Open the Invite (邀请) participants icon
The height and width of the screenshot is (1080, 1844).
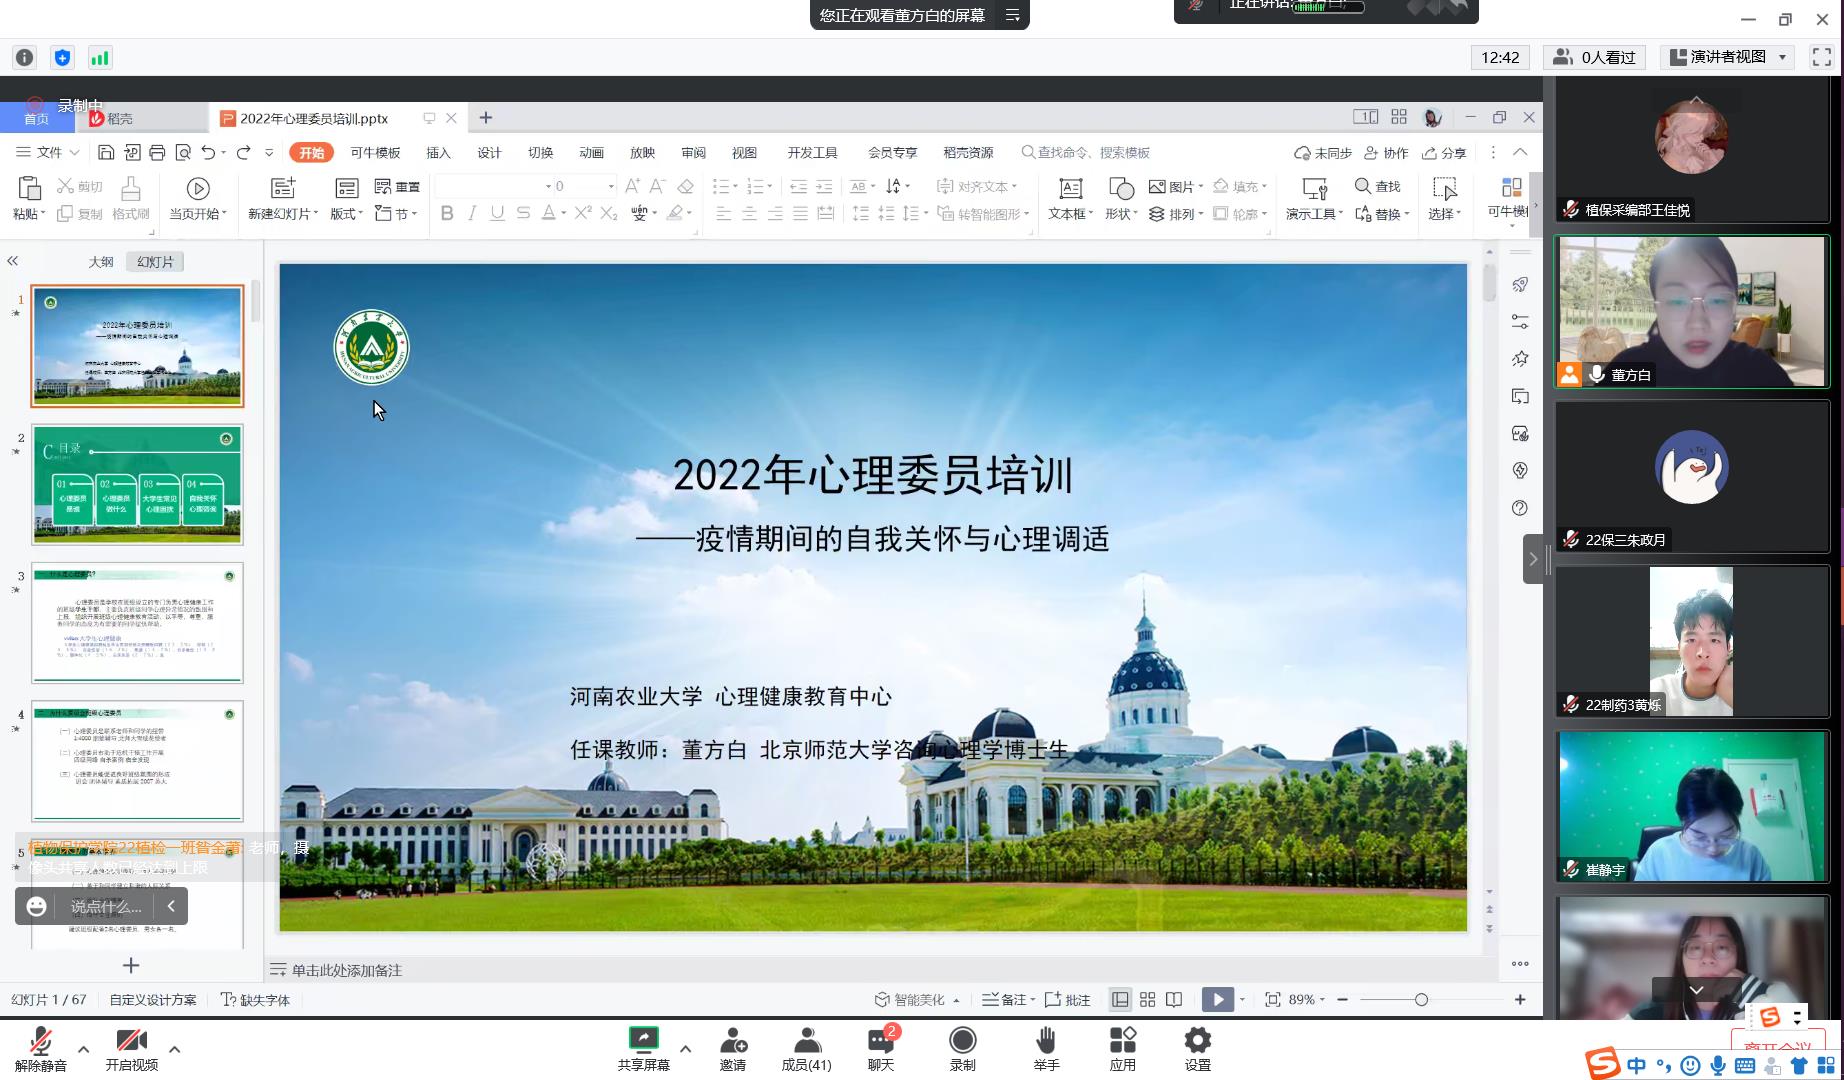[x=733, y=1040]
